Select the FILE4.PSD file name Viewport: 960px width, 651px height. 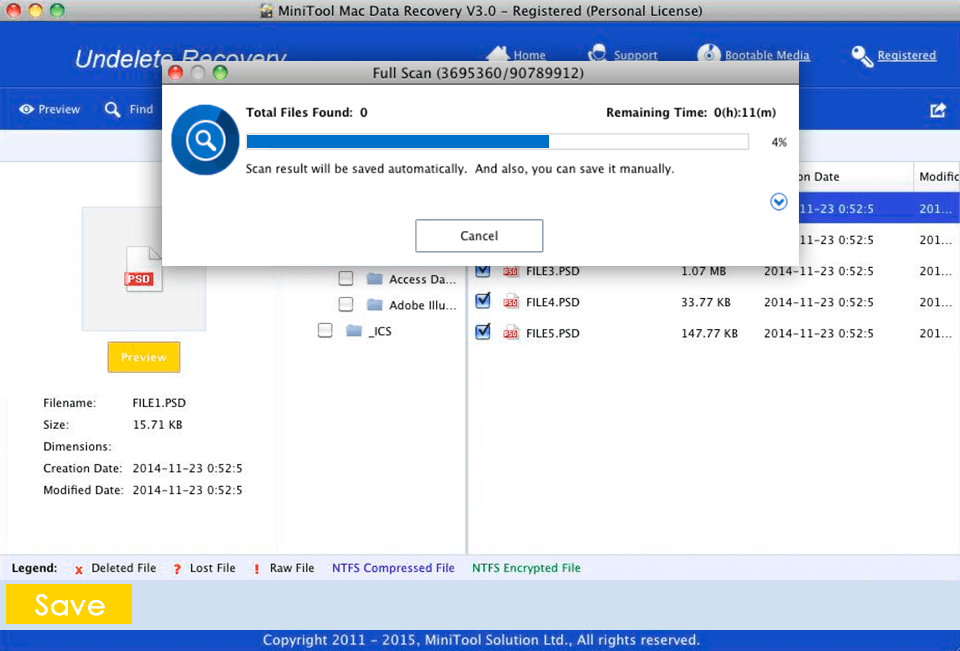click(x=553, y=302)
